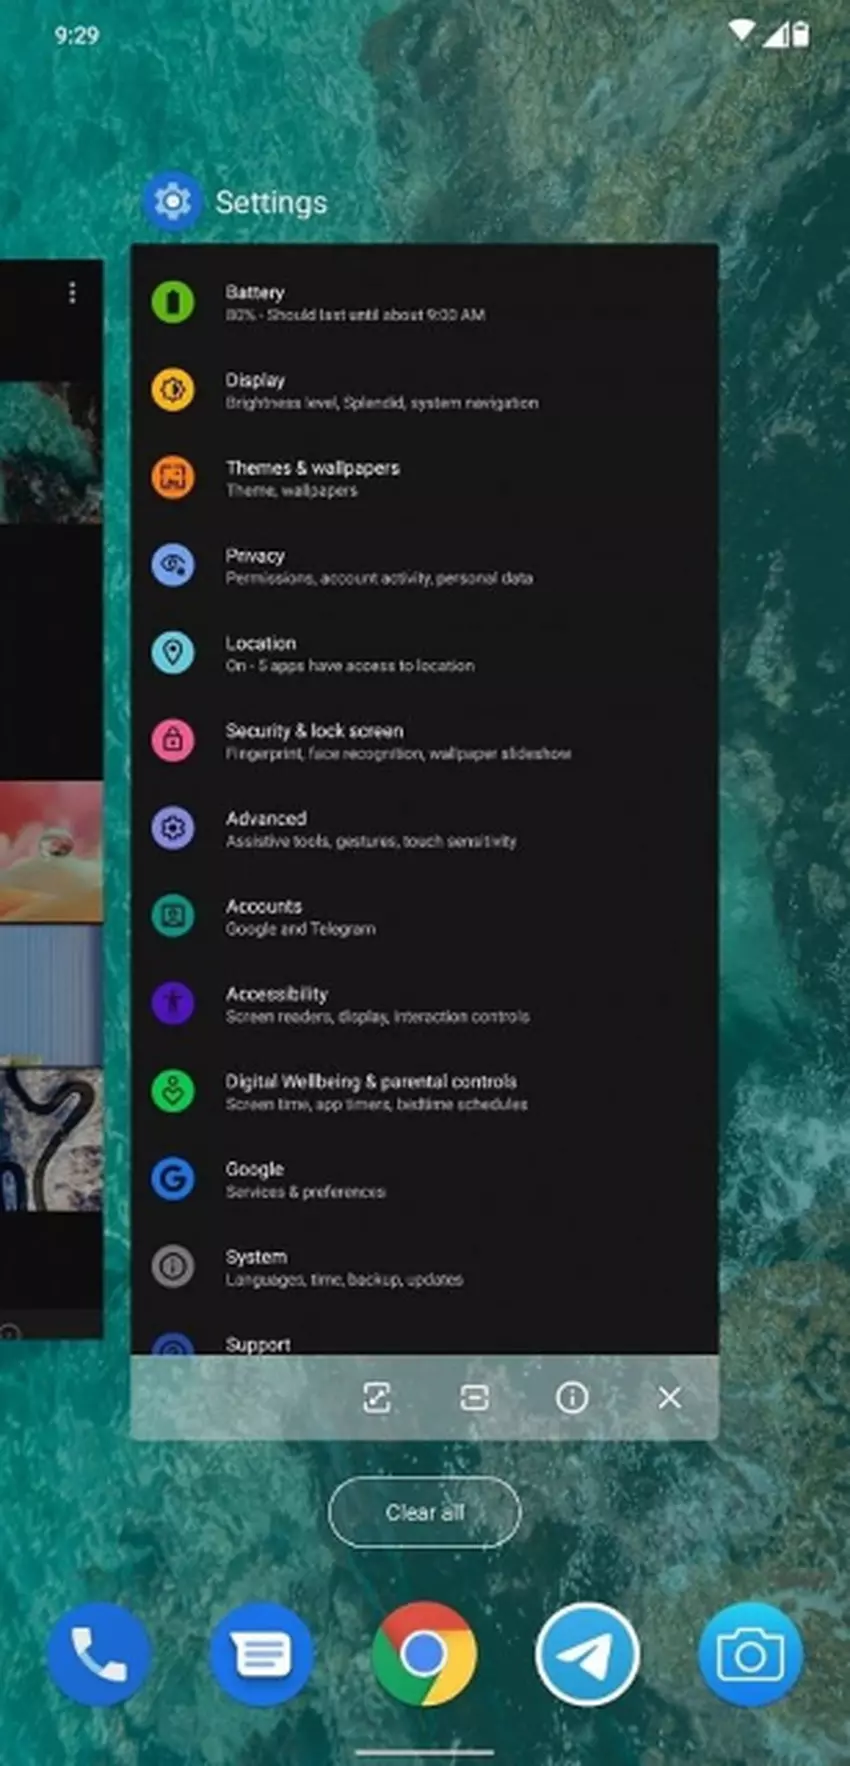This screenshot has height=1766, width=850.
Task: Tap the Accessibility settings entry
Action: tap(376, 1004)
